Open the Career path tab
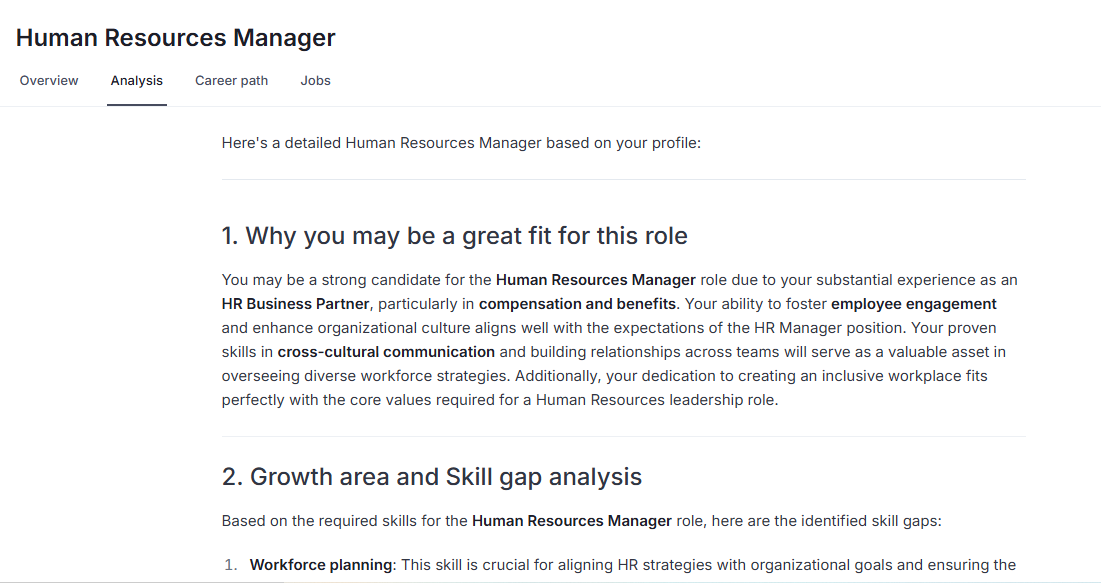 (231, 81)
